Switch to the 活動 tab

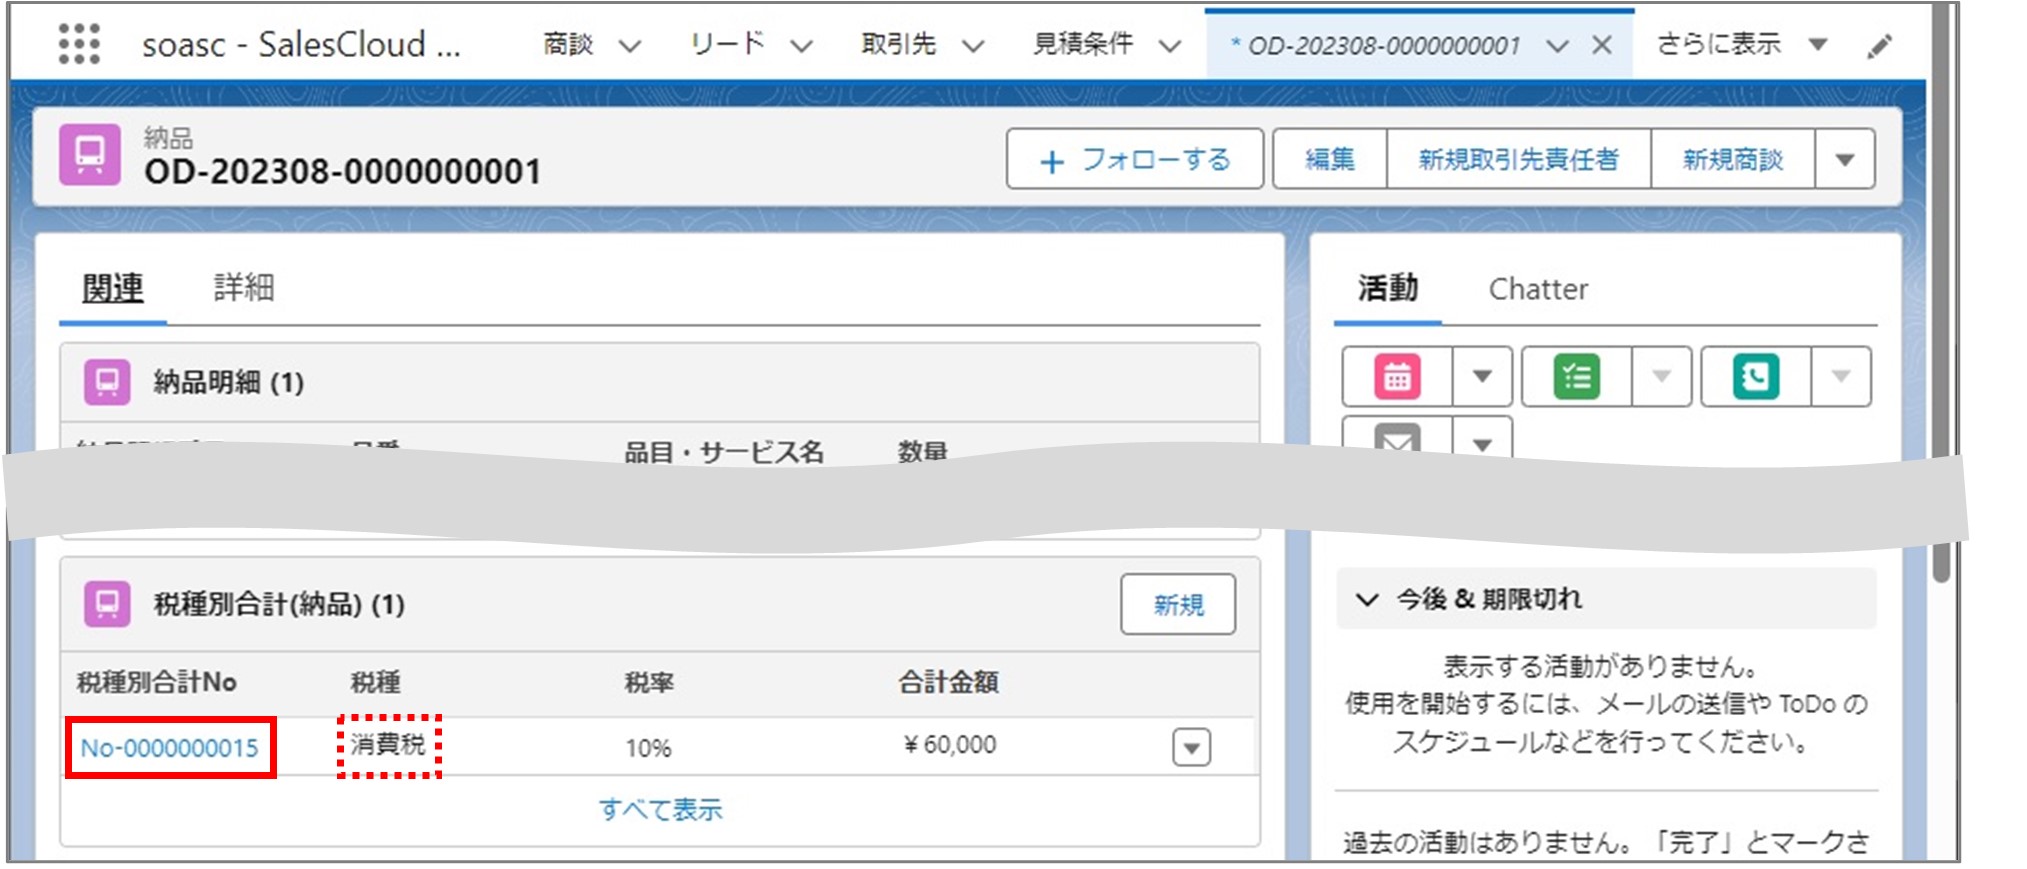pos(1388,289)
